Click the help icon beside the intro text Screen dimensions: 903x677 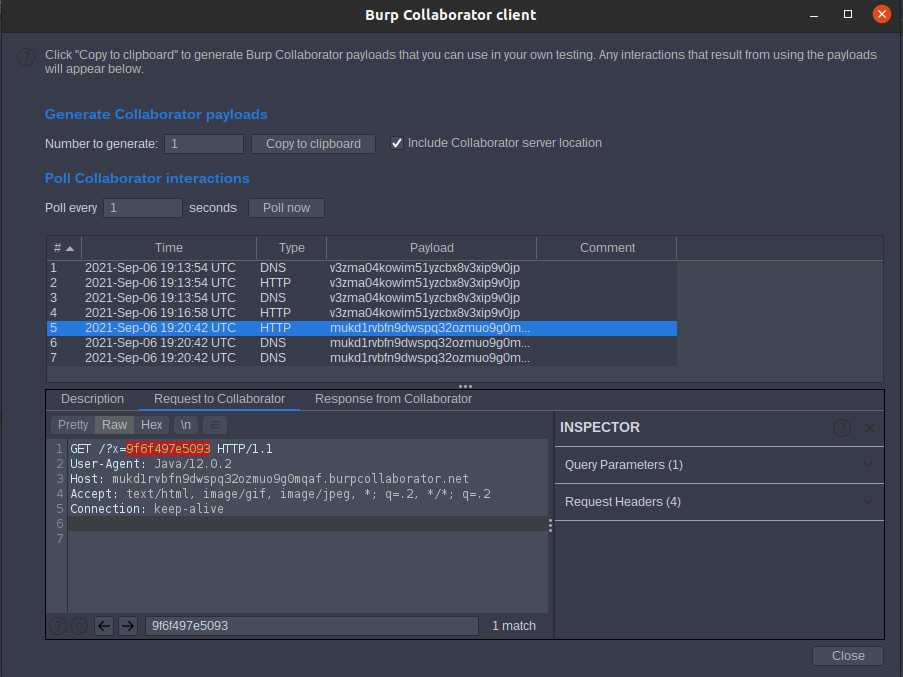(x=26, y=57)
